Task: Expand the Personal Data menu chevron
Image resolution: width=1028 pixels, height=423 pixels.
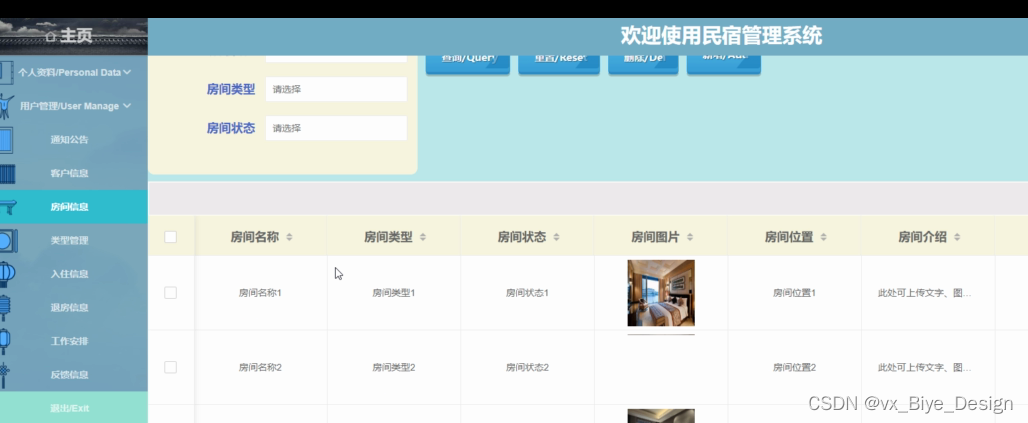Action: tap(127, 72)
